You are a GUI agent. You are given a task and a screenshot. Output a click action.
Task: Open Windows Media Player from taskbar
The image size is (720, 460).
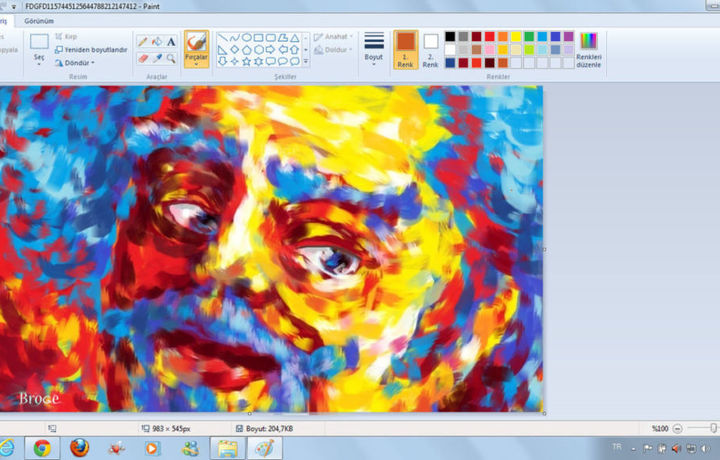pos(152,448)
